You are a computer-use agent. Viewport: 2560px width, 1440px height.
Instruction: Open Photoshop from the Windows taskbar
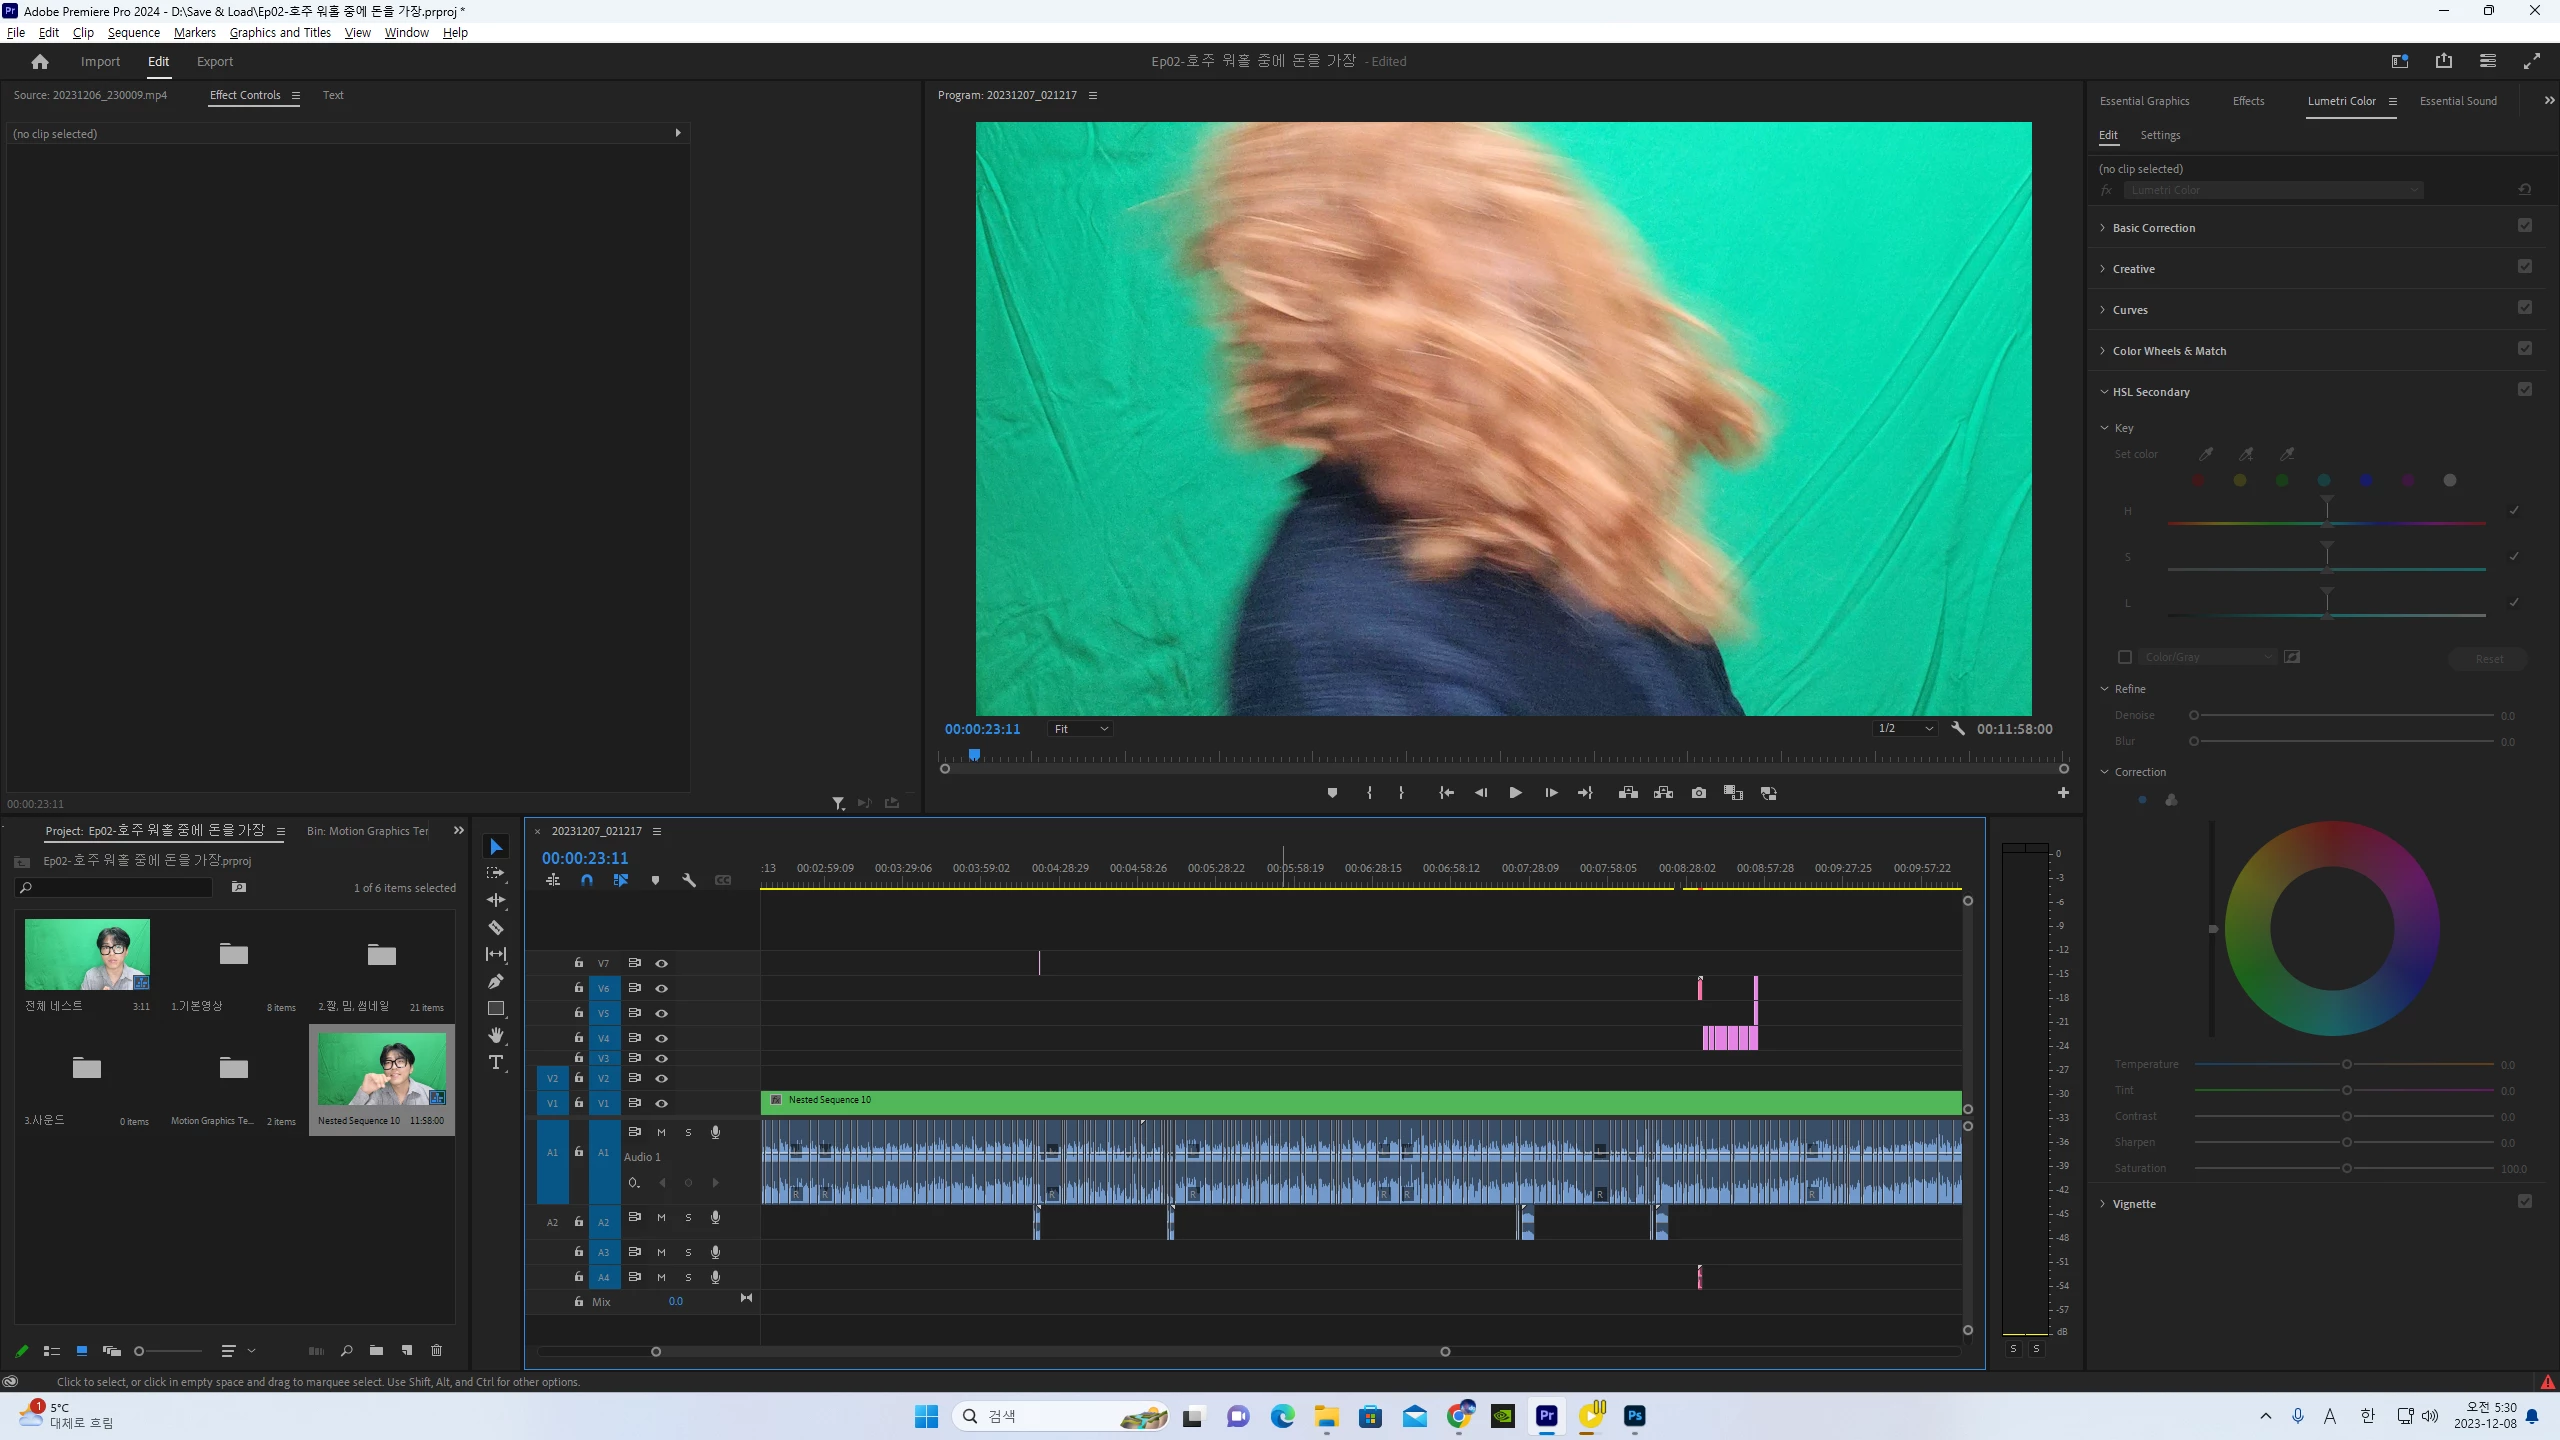[1634, 1416]
